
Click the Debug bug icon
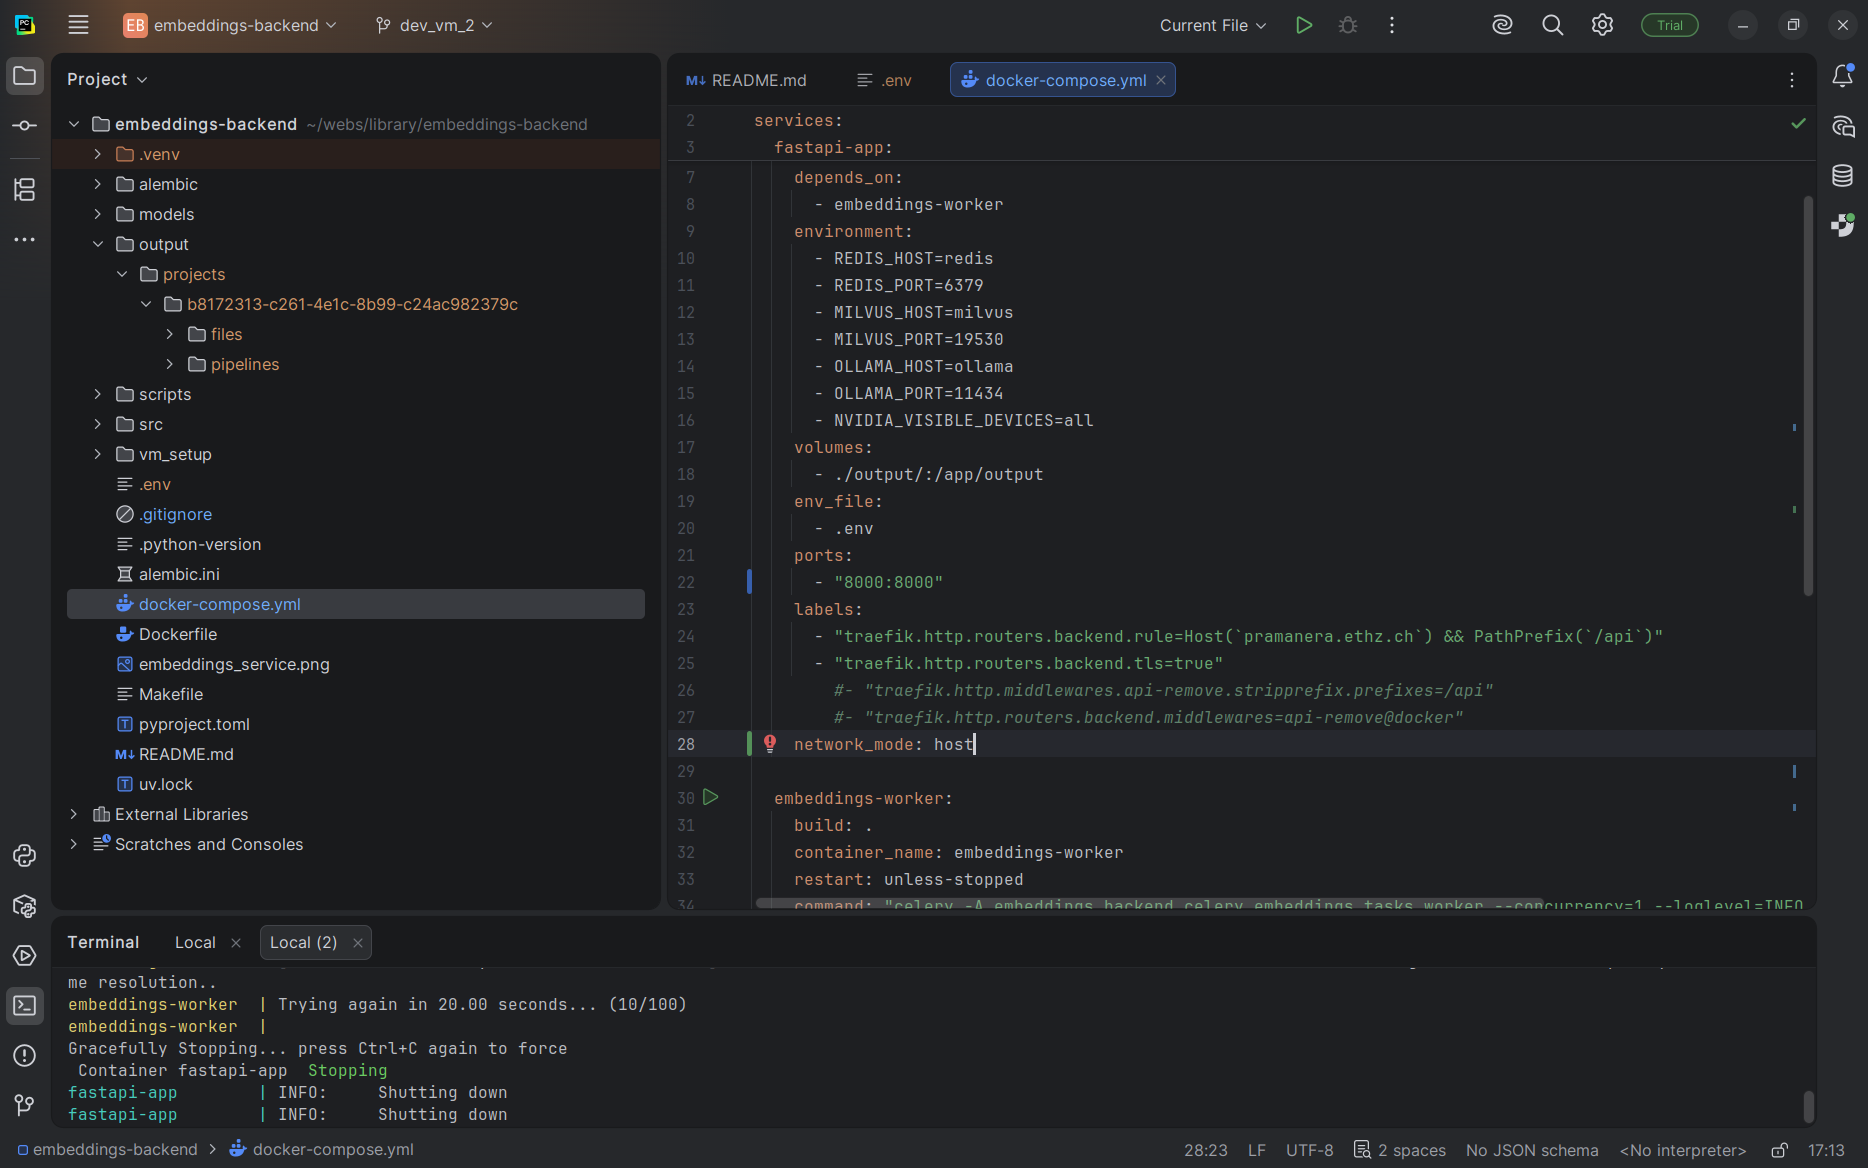click(x=1348, y=25)
